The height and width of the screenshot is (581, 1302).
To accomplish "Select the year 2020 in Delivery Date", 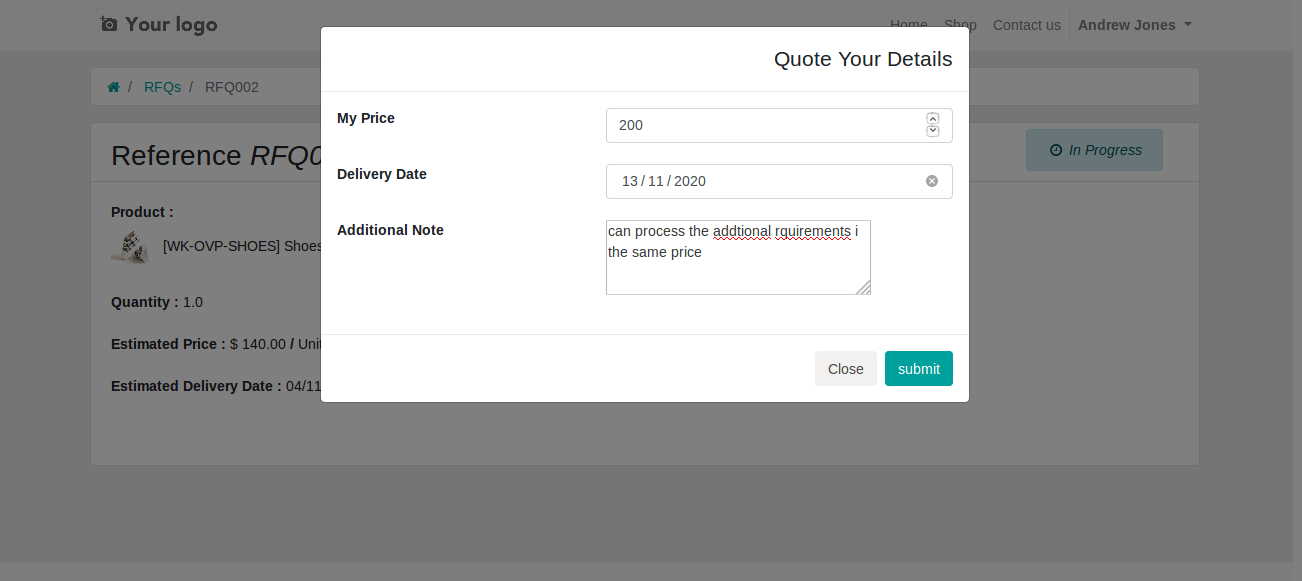I will point(690,181).
